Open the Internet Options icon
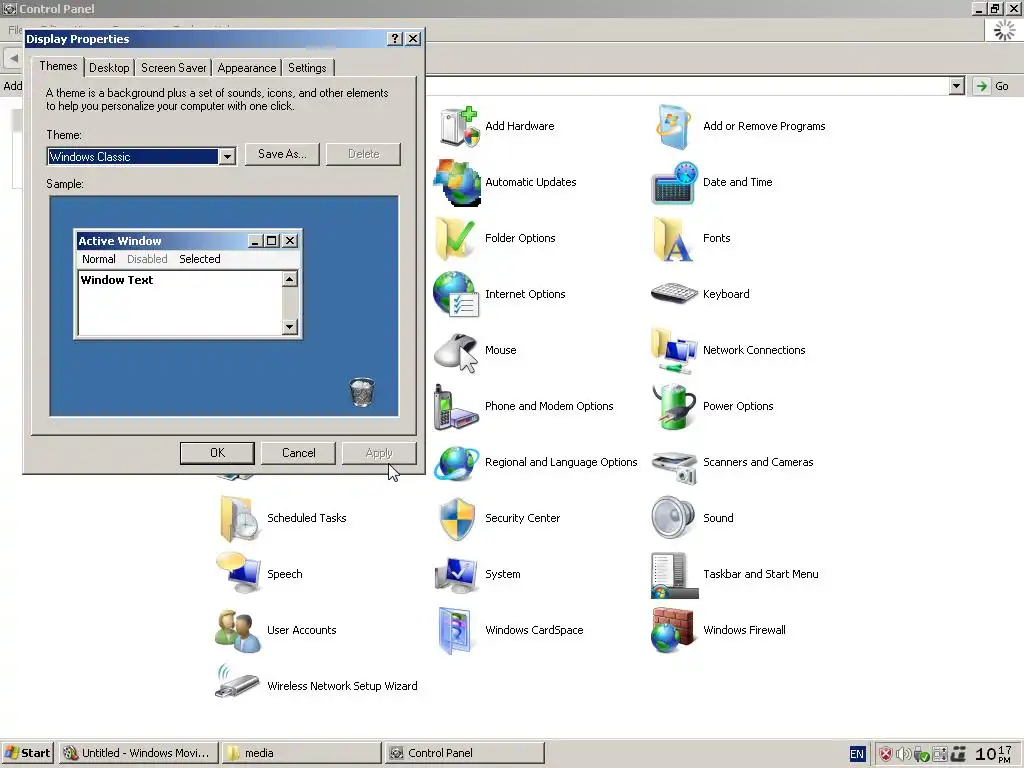 [x=456, y=295]
